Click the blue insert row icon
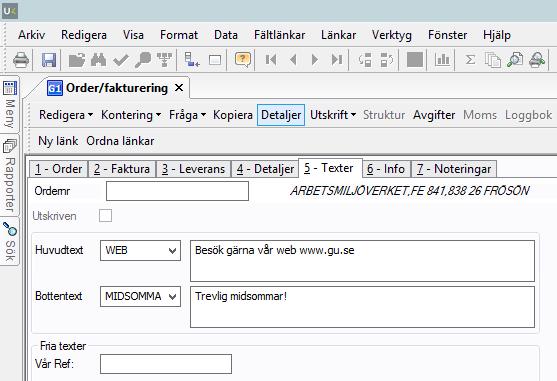The height and width of the screenshot is (381, 557). (x=192, y=60)
